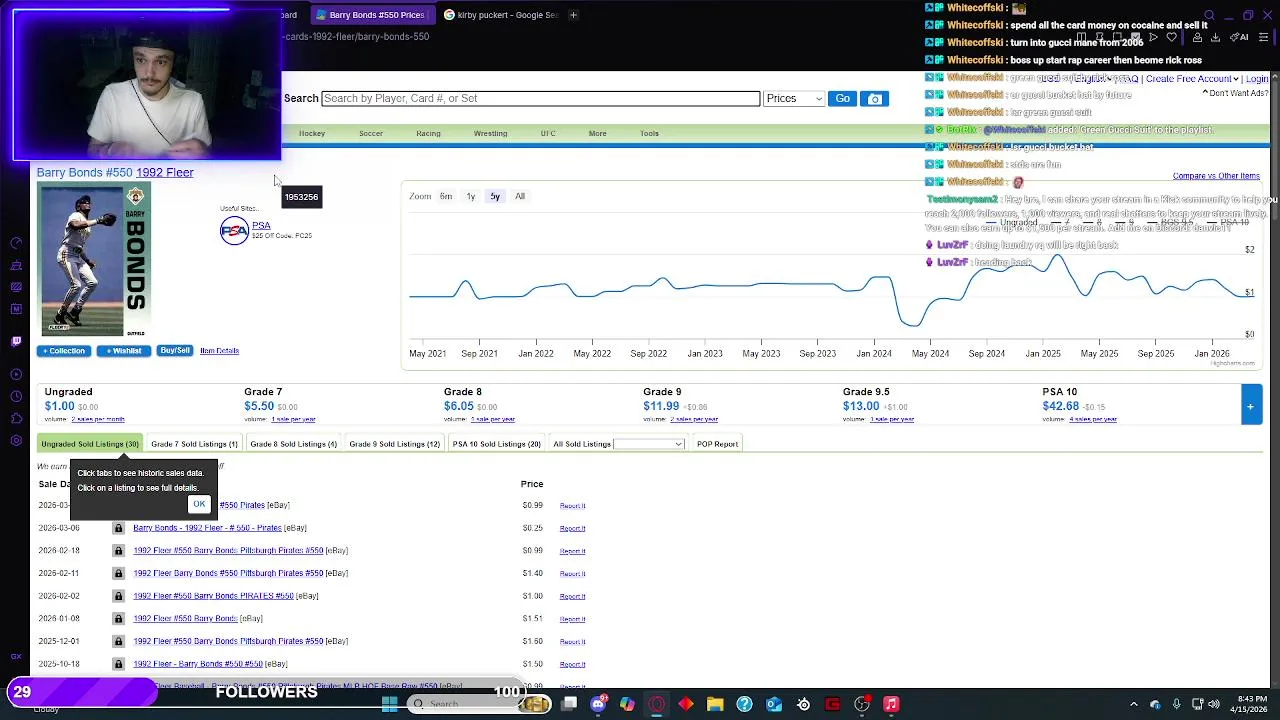This screenshot has height=720, width=1280.
Task: Open the UFC category
Action: (548, 133)
